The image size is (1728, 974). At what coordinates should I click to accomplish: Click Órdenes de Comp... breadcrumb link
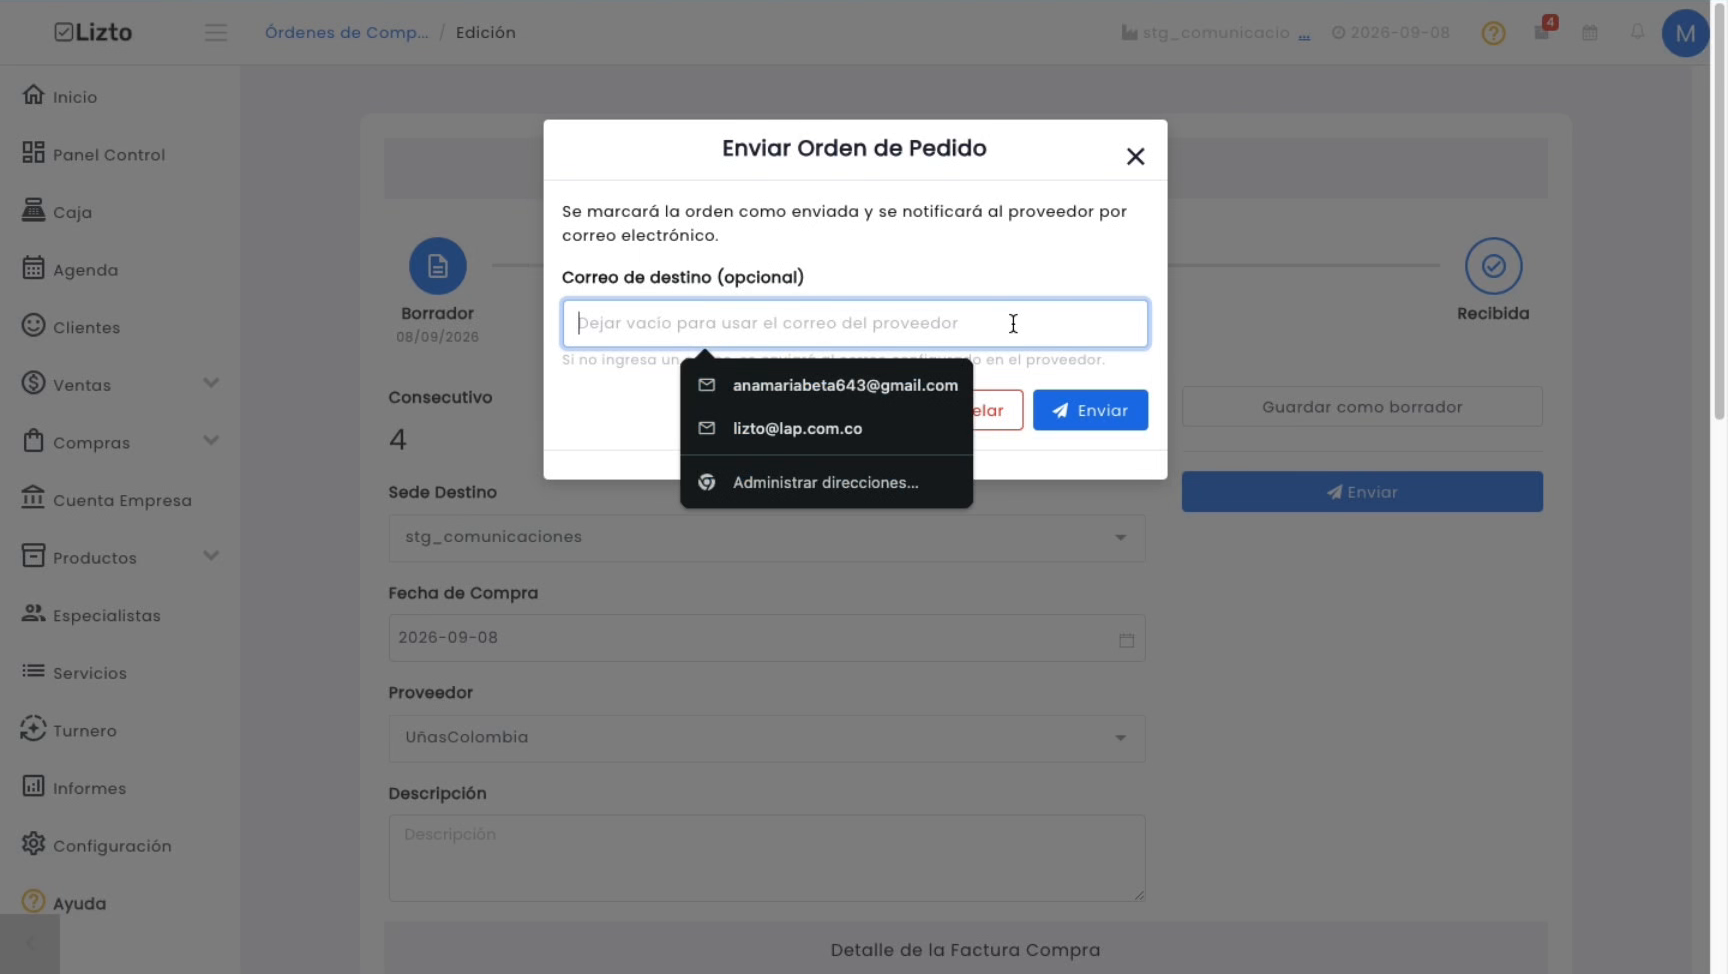tap(346, 32)
